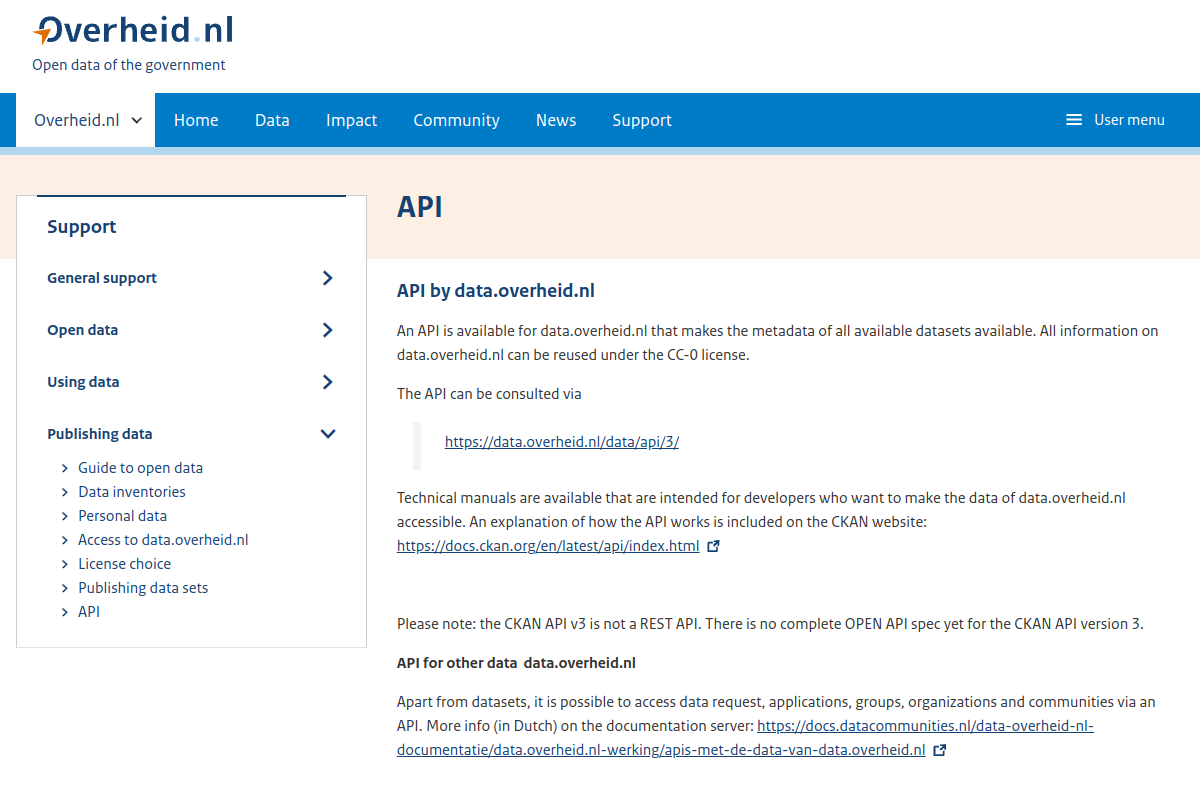The width and height of the screenshot is (1200, 800).
Task: Open the Community menu item
Action: [x=456, y=120]
